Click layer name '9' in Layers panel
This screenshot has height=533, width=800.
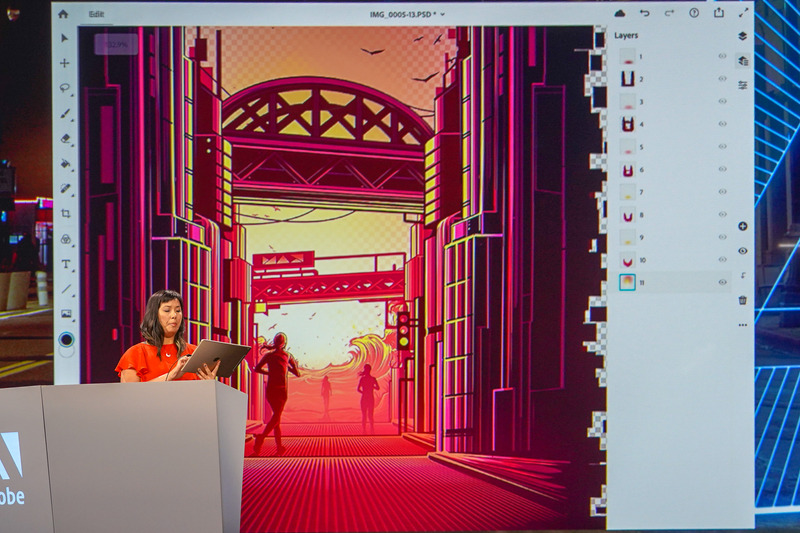pyautogui.click(x=641, y=237)
